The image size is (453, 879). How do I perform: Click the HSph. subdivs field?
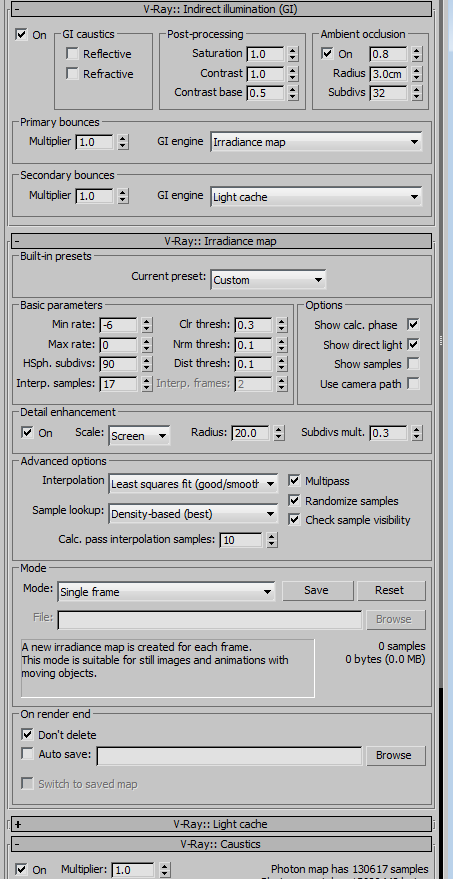[118, 364]
